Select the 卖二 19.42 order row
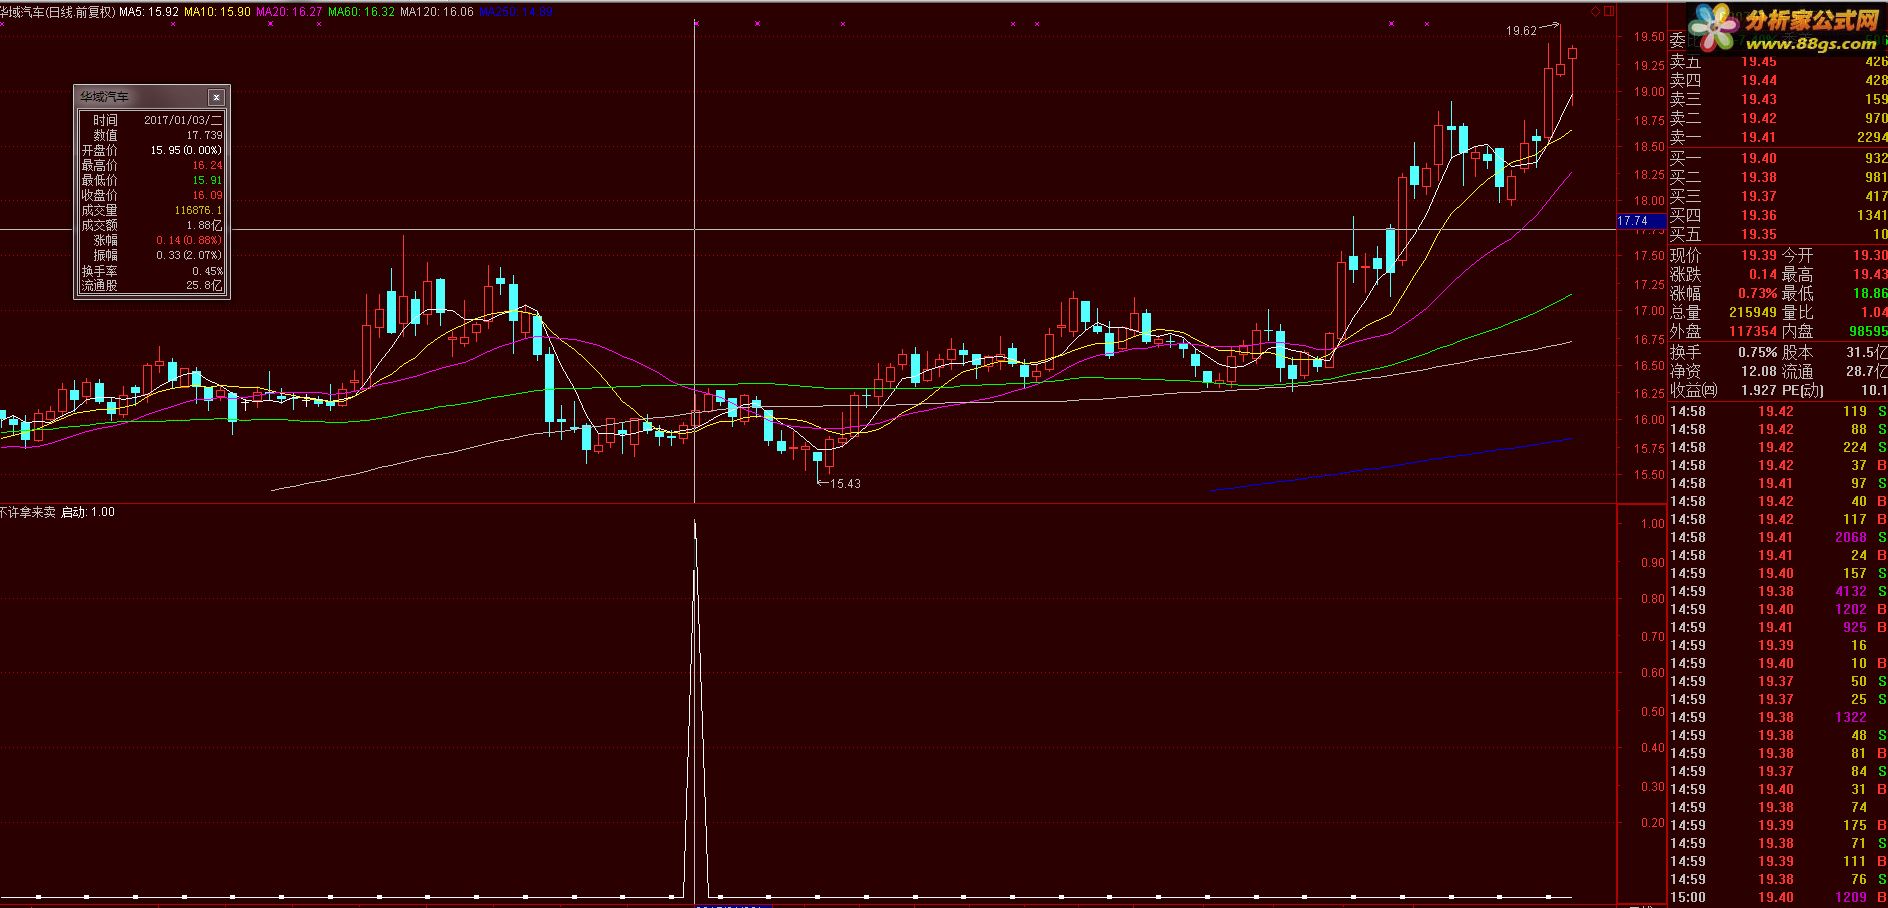 [x=1778, y=118]
